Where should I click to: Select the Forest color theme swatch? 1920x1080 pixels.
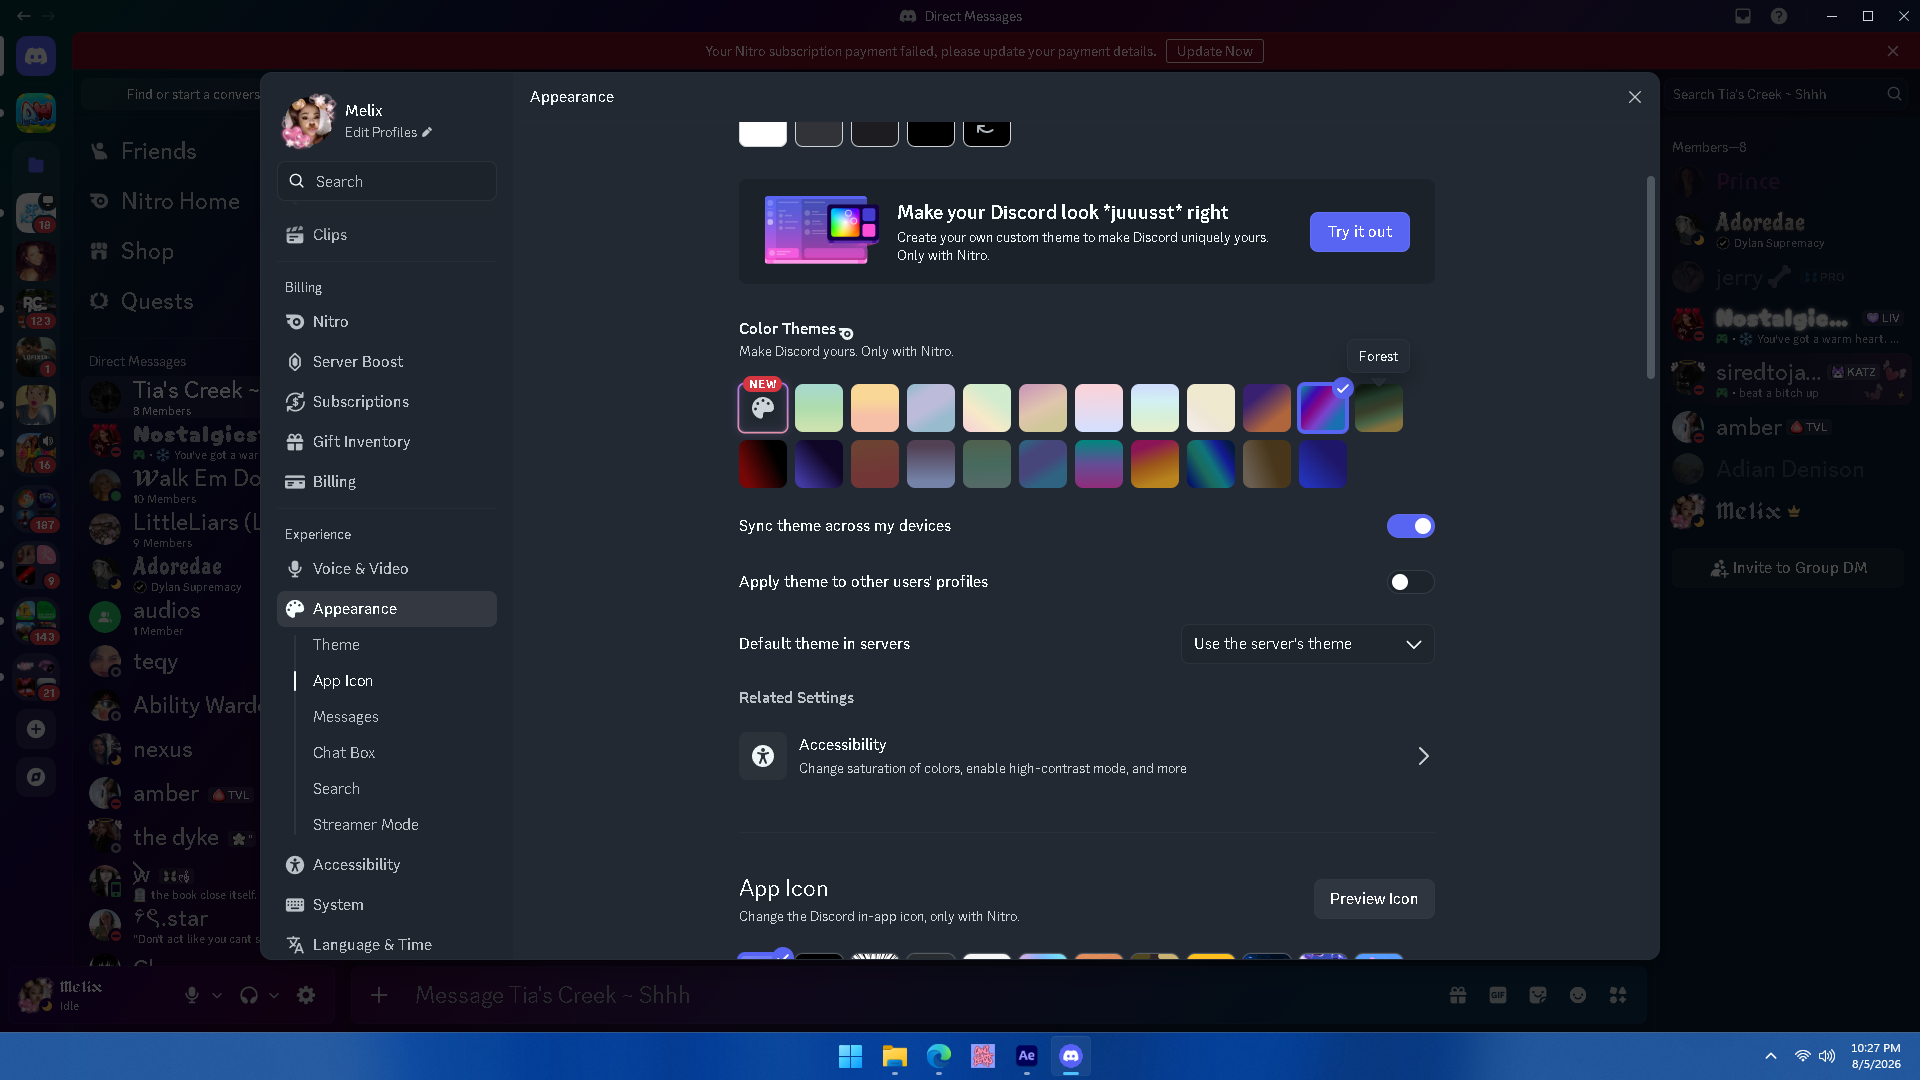tap(1379, 408)
